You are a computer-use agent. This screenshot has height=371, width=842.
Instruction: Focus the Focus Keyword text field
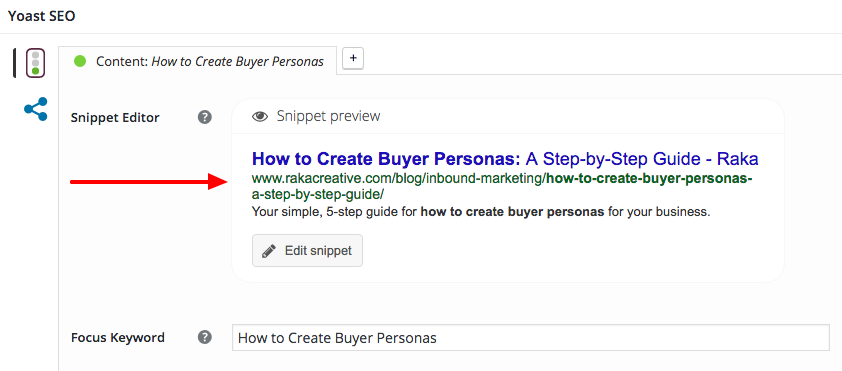531,337
